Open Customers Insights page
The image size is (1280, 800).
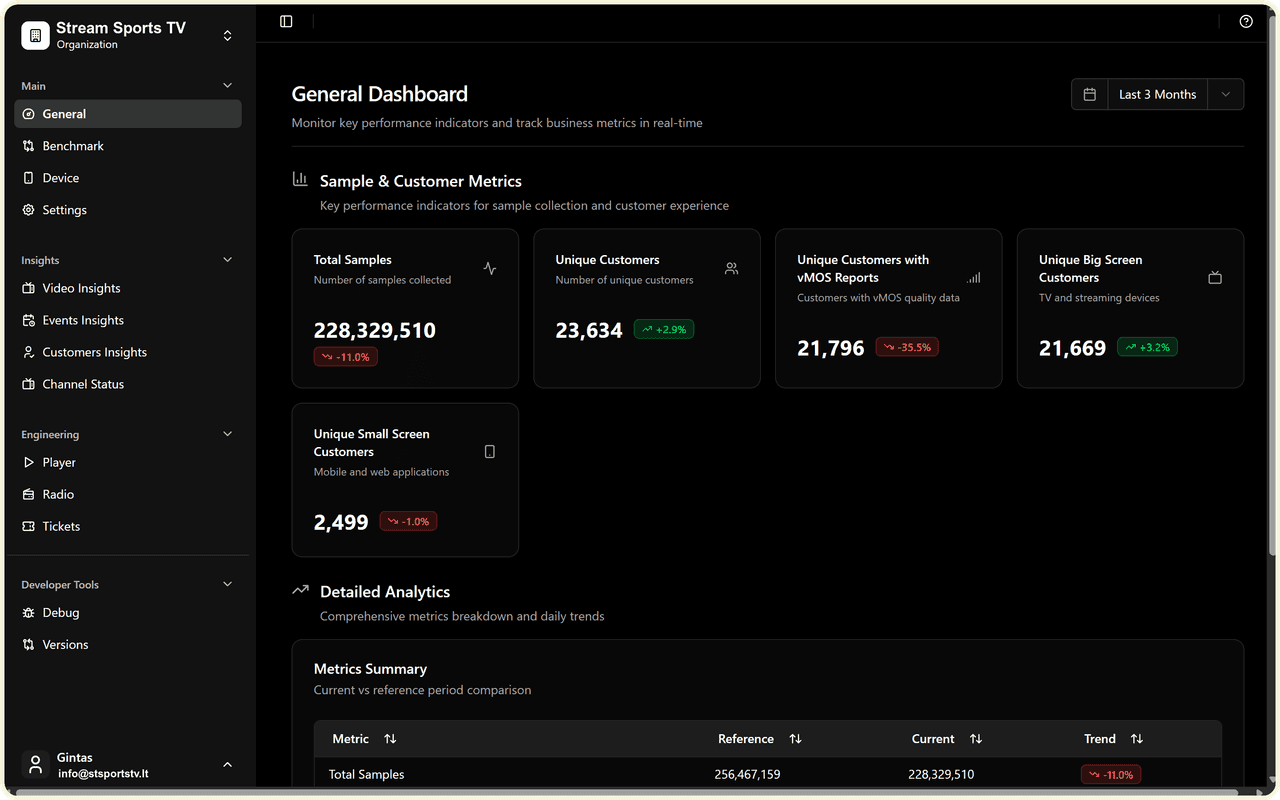point(128,352)
